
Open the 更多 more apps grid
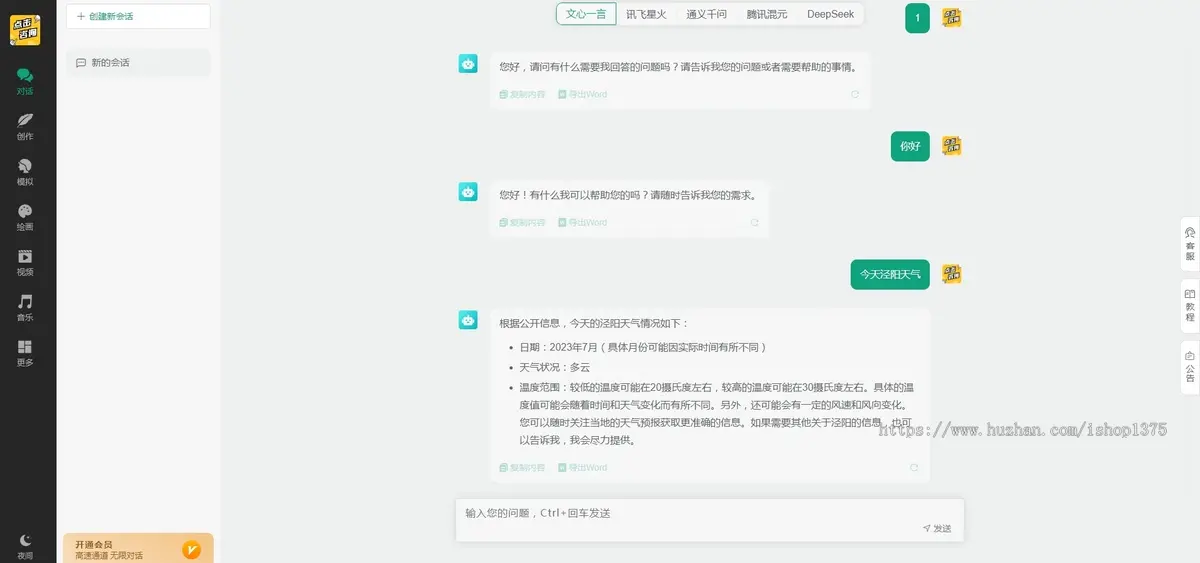click(25, 352)
